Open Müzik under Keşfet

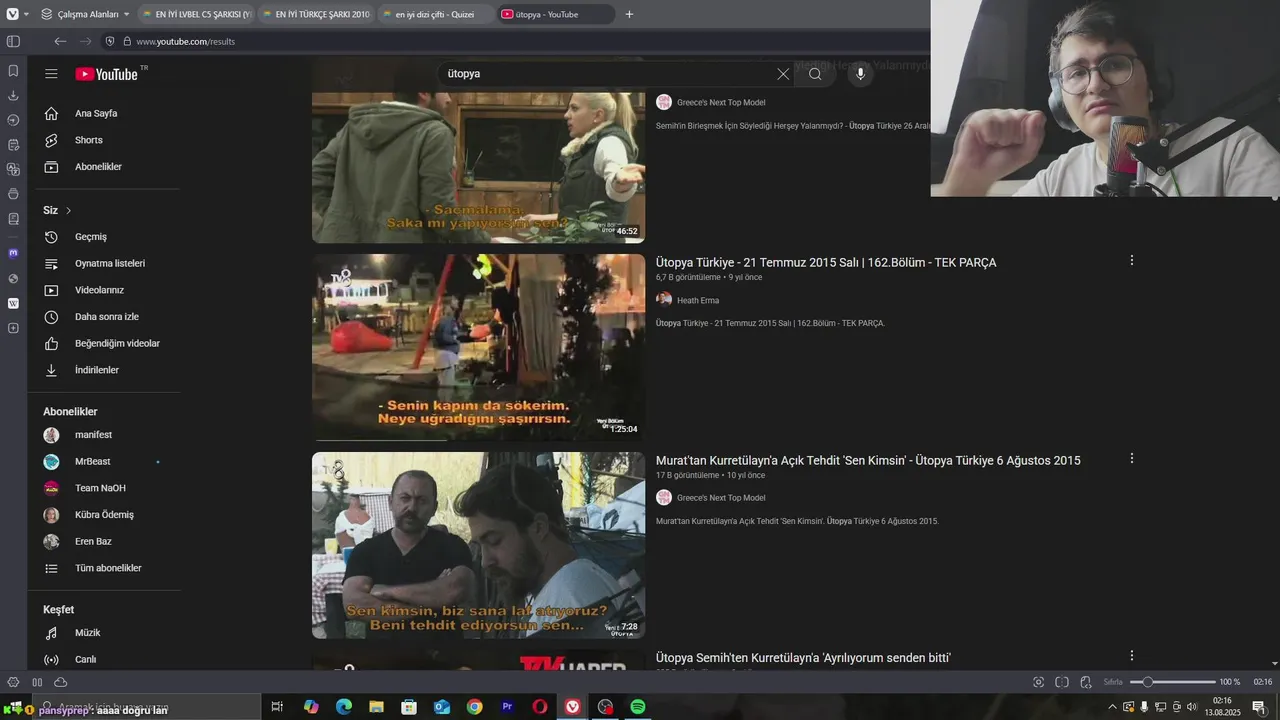tap(108, 633)
